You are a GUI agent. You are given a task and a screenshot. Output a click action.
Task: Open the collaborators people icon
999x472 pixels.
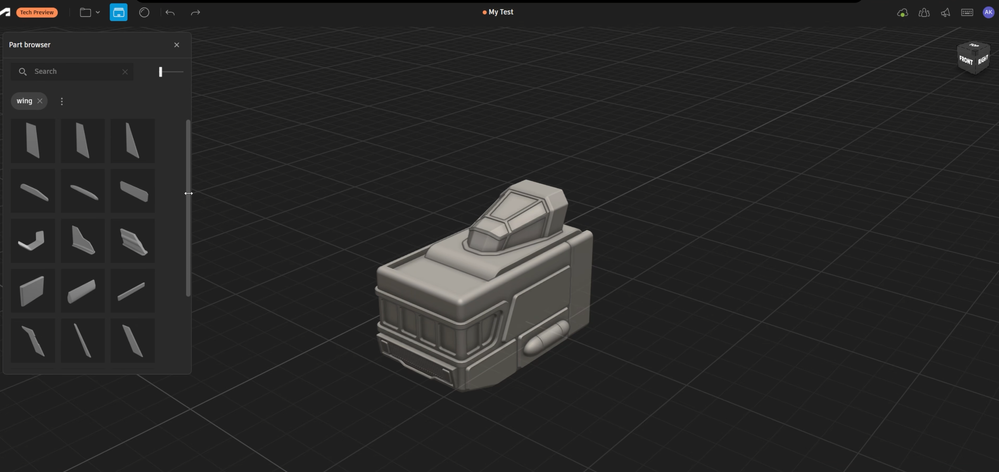924,12
